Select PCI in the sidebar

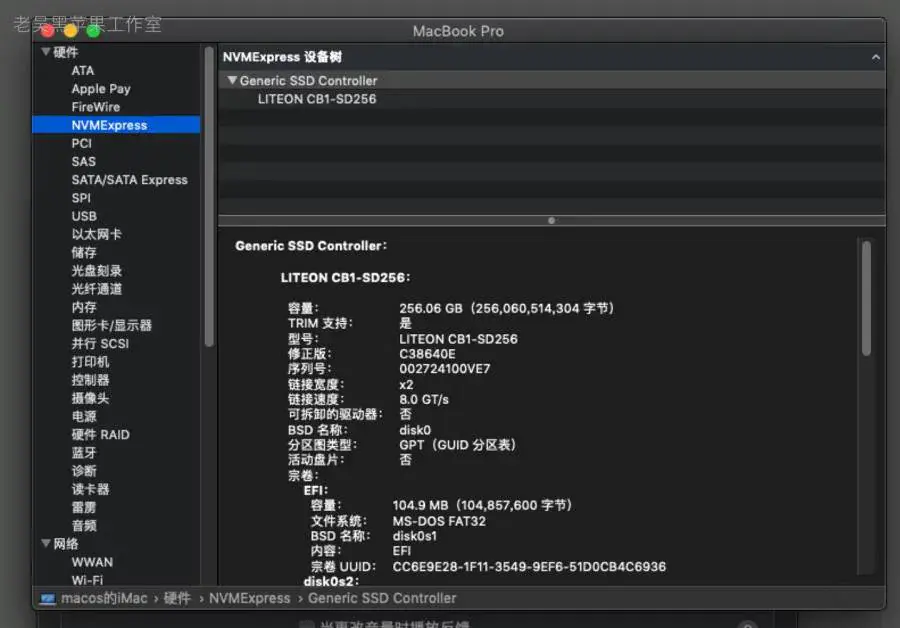point(82,144)
